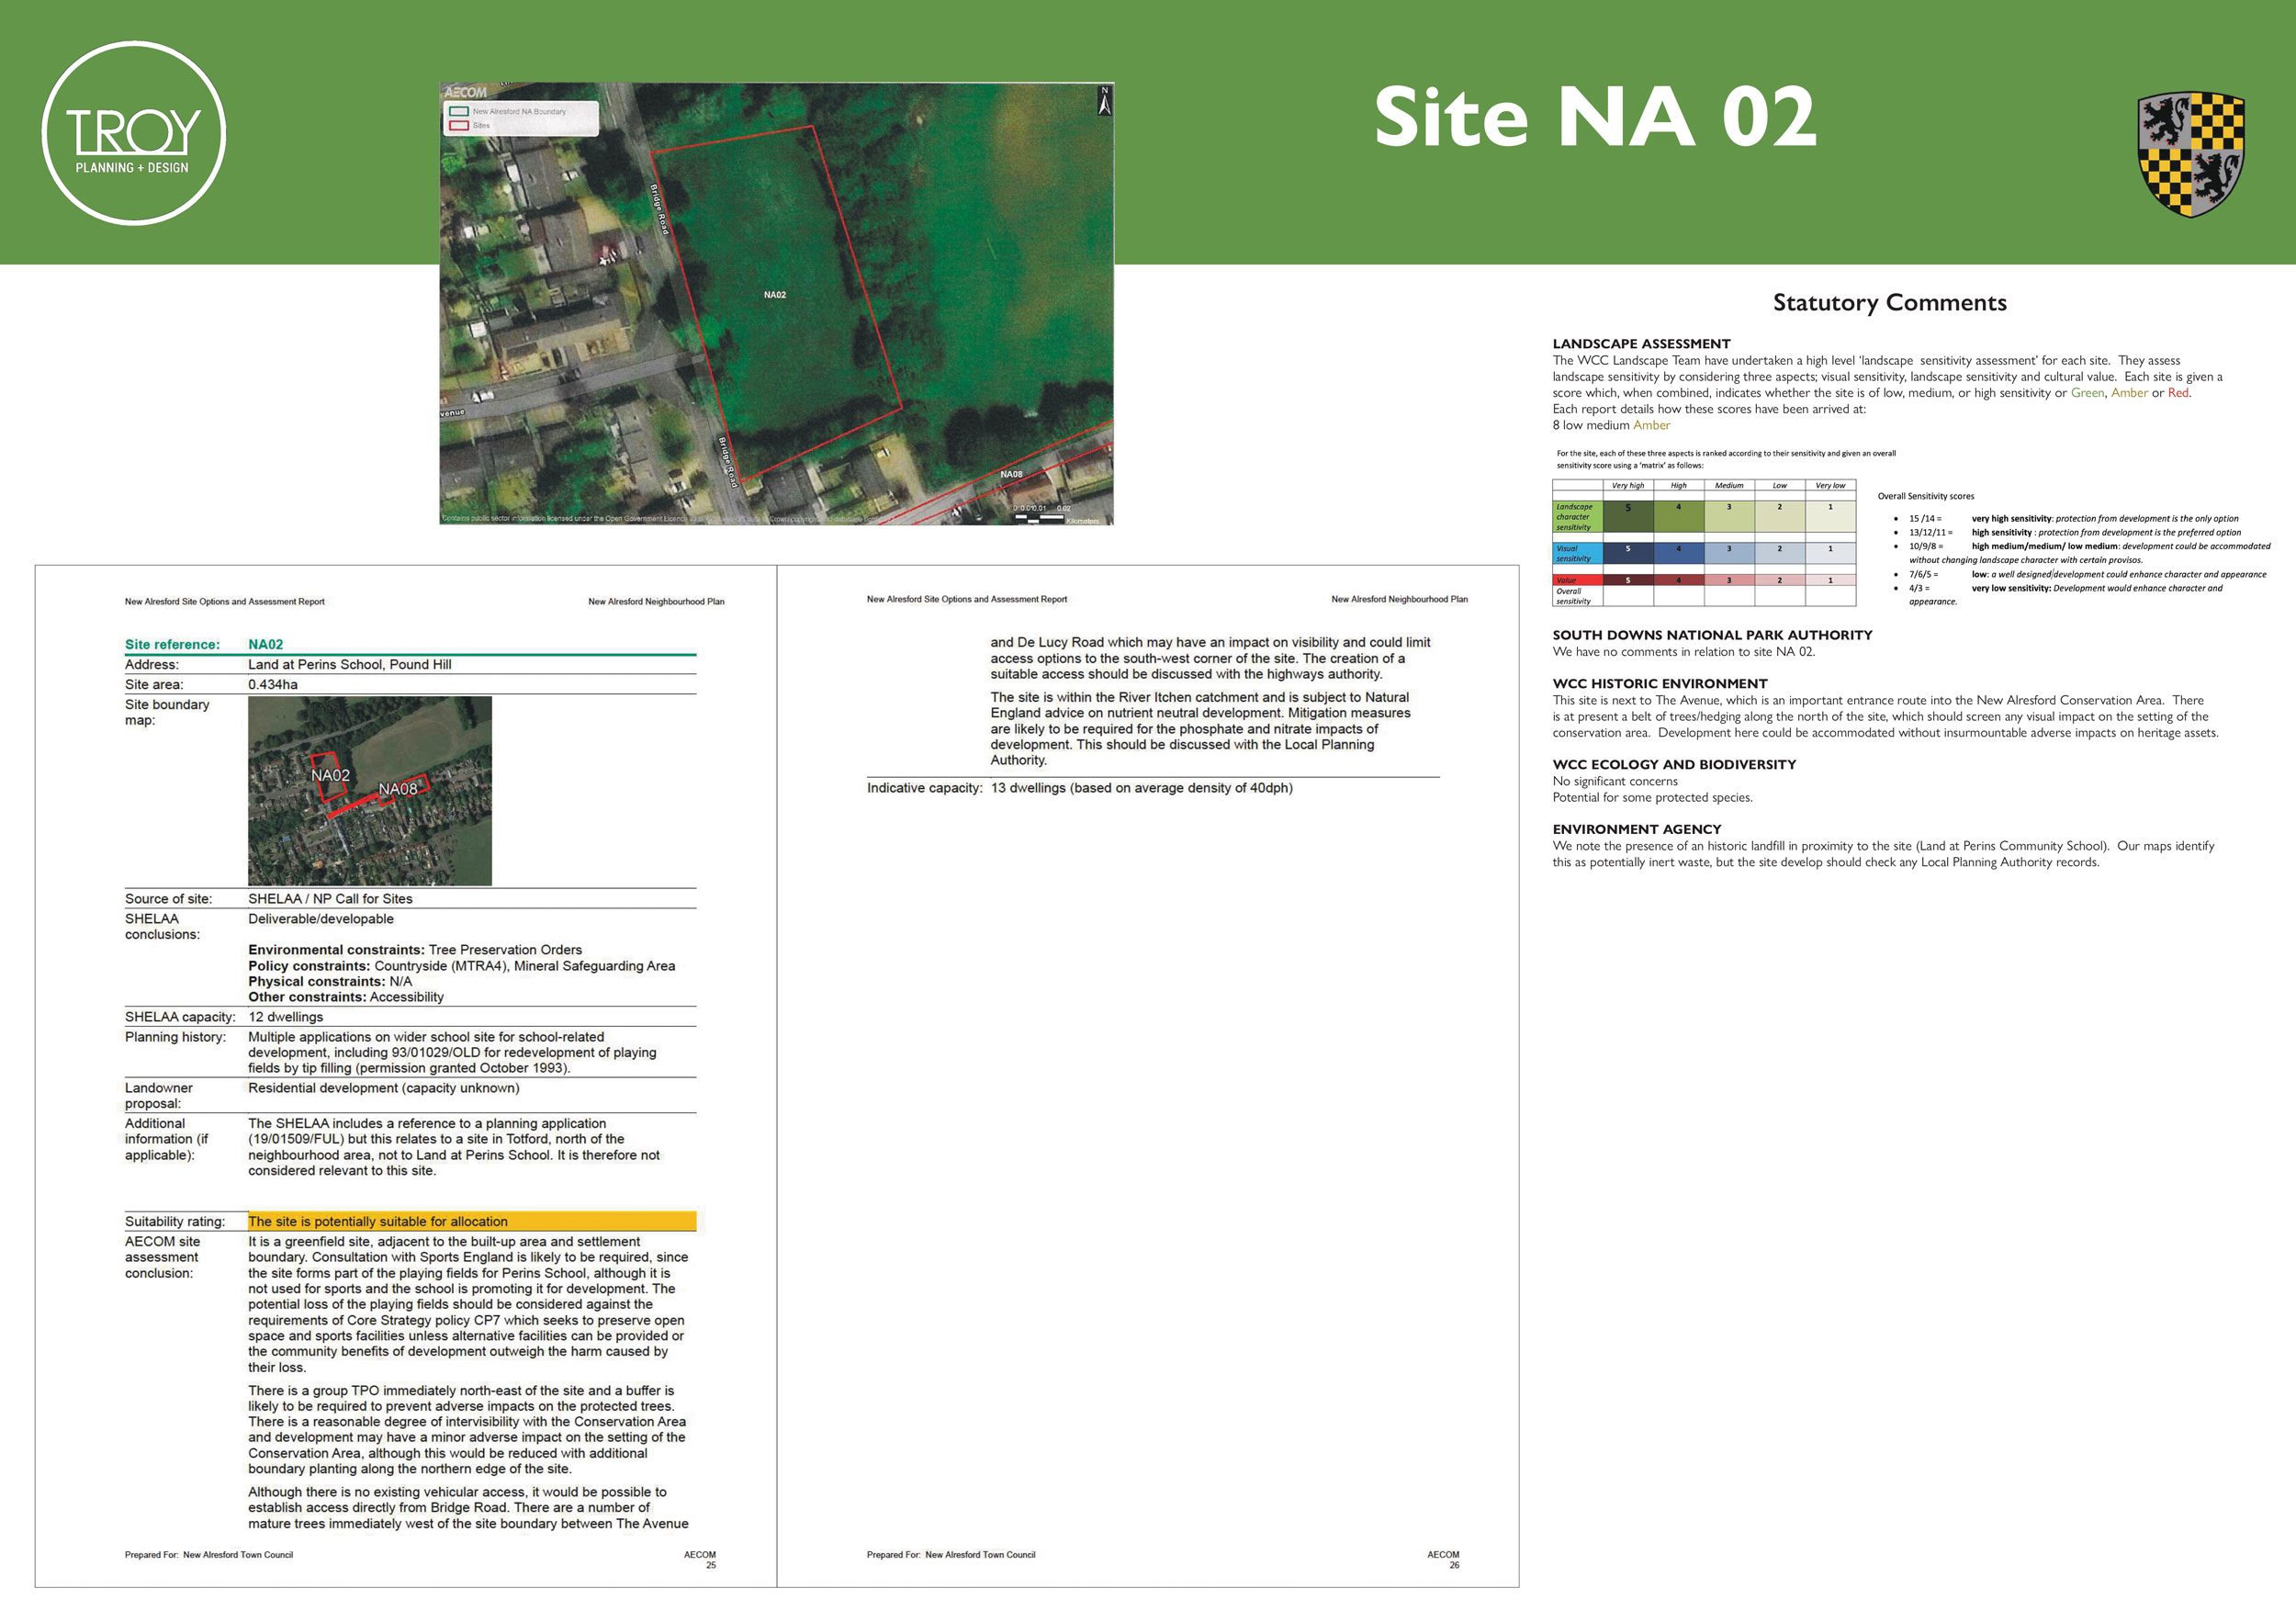Click the Landscape Assessment heading
This screenshot has height=1622, width=2296.
pos(1641,344)
